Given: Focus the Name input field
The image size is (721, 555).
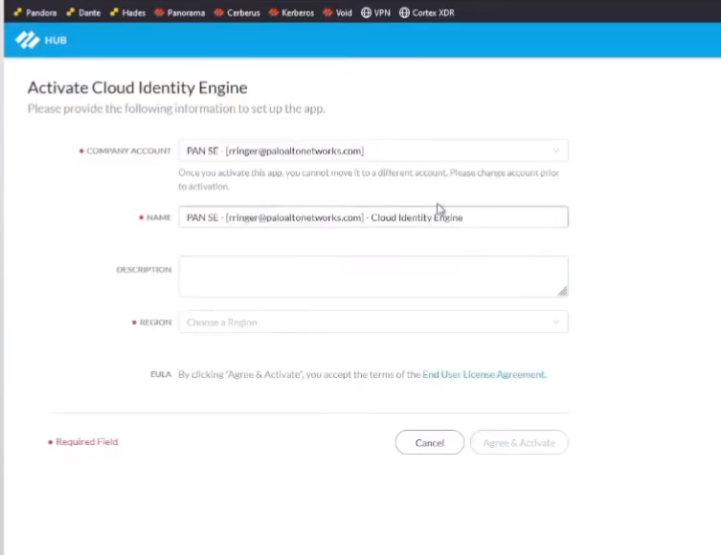Looking at the screenshot, I should (373, 217).
